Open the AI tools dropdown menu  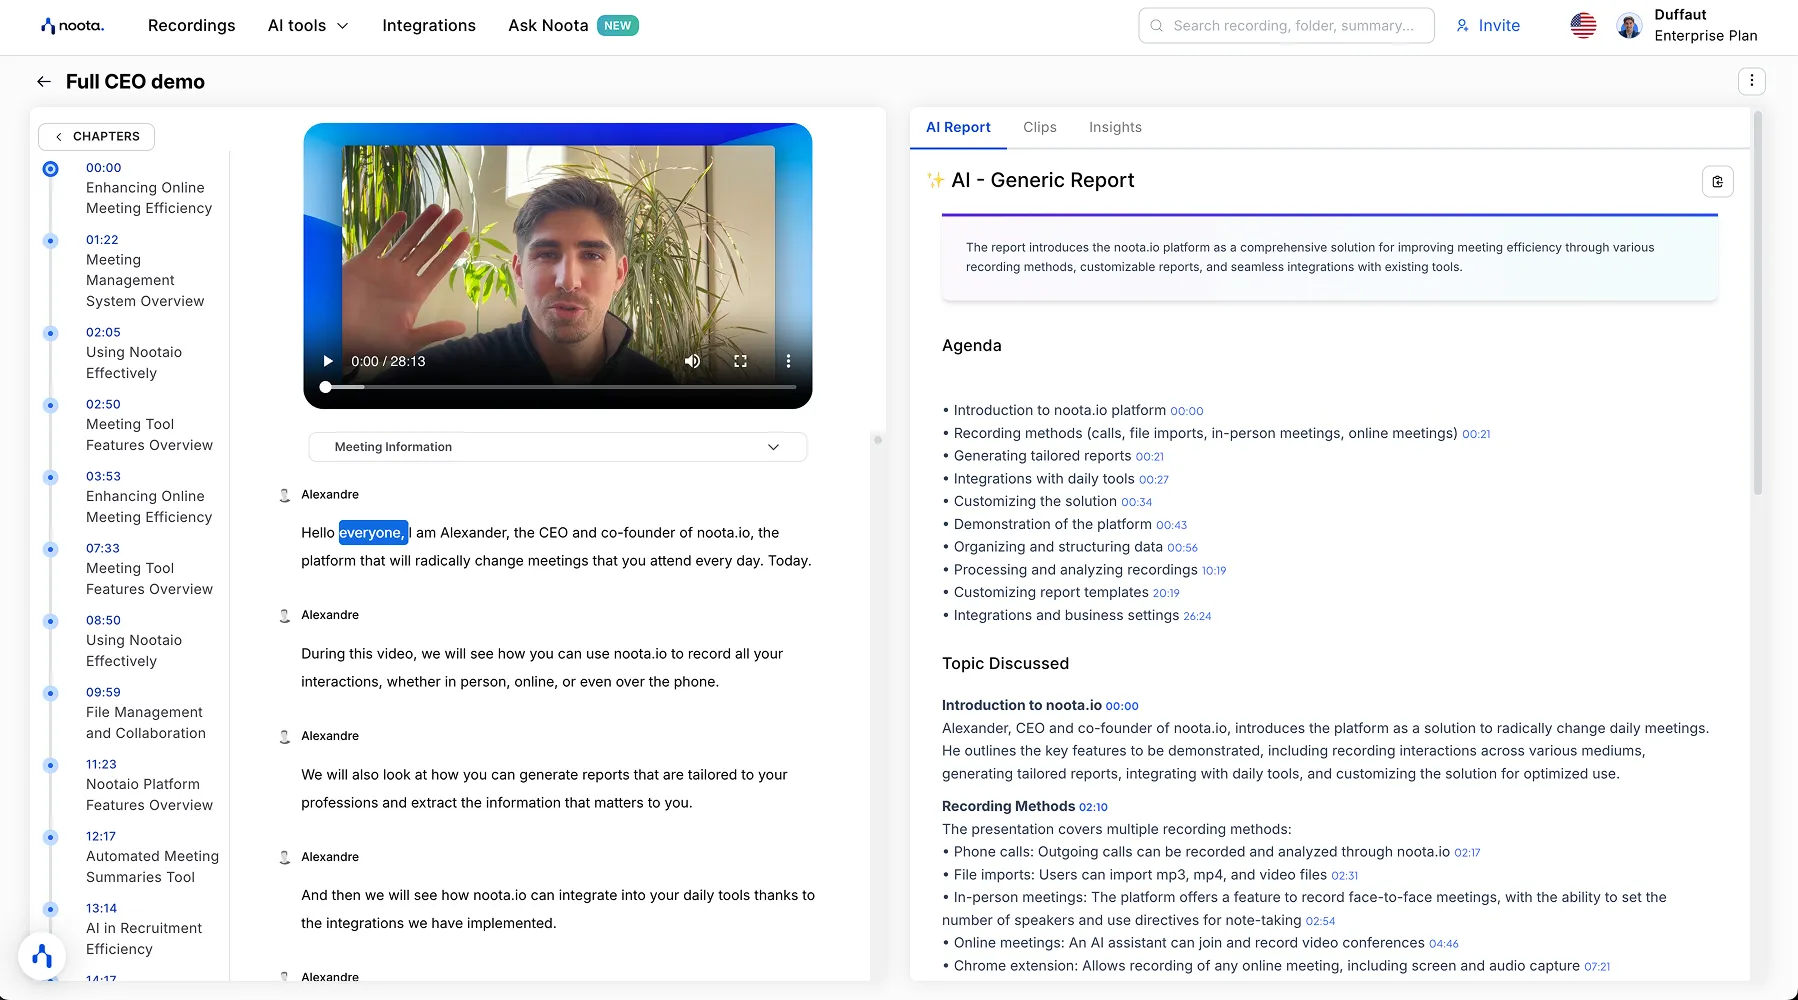pyautogui.click(x=307, y=25)
